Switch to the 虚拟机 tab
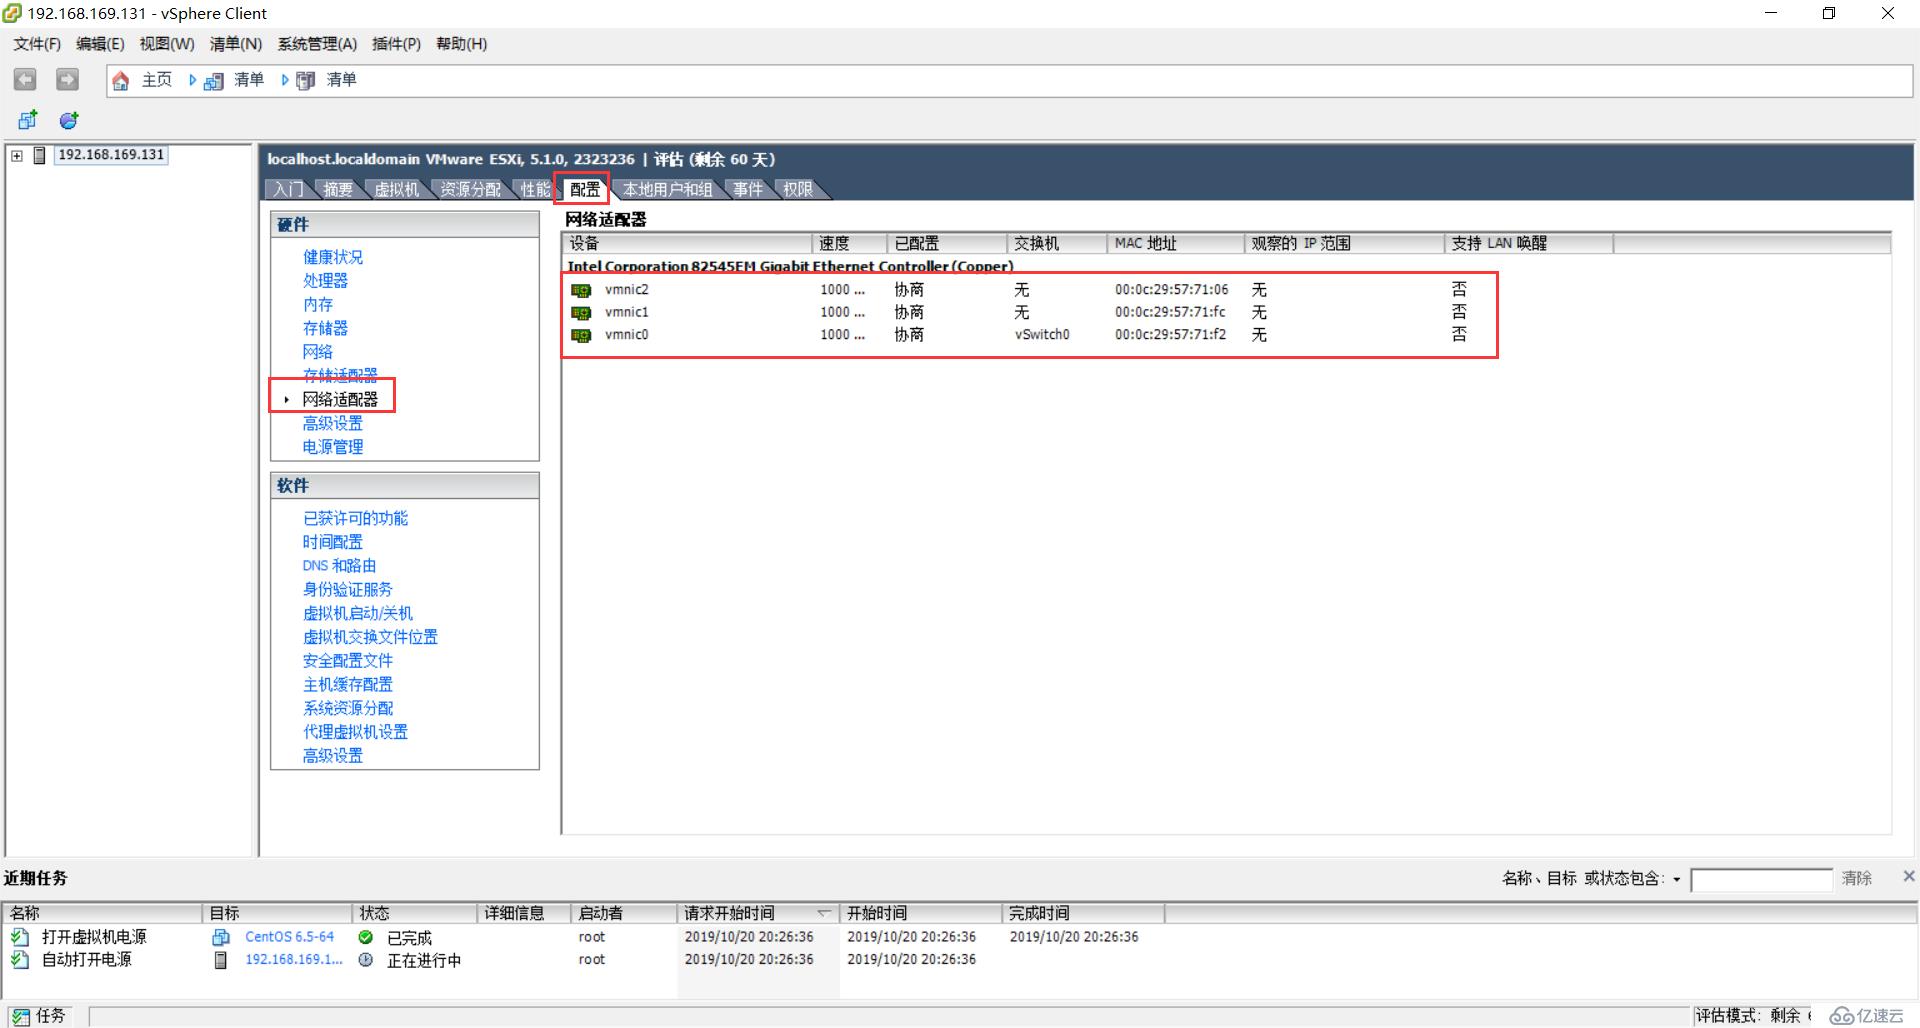1920x1028 pixels. click(x=397, y=189)
